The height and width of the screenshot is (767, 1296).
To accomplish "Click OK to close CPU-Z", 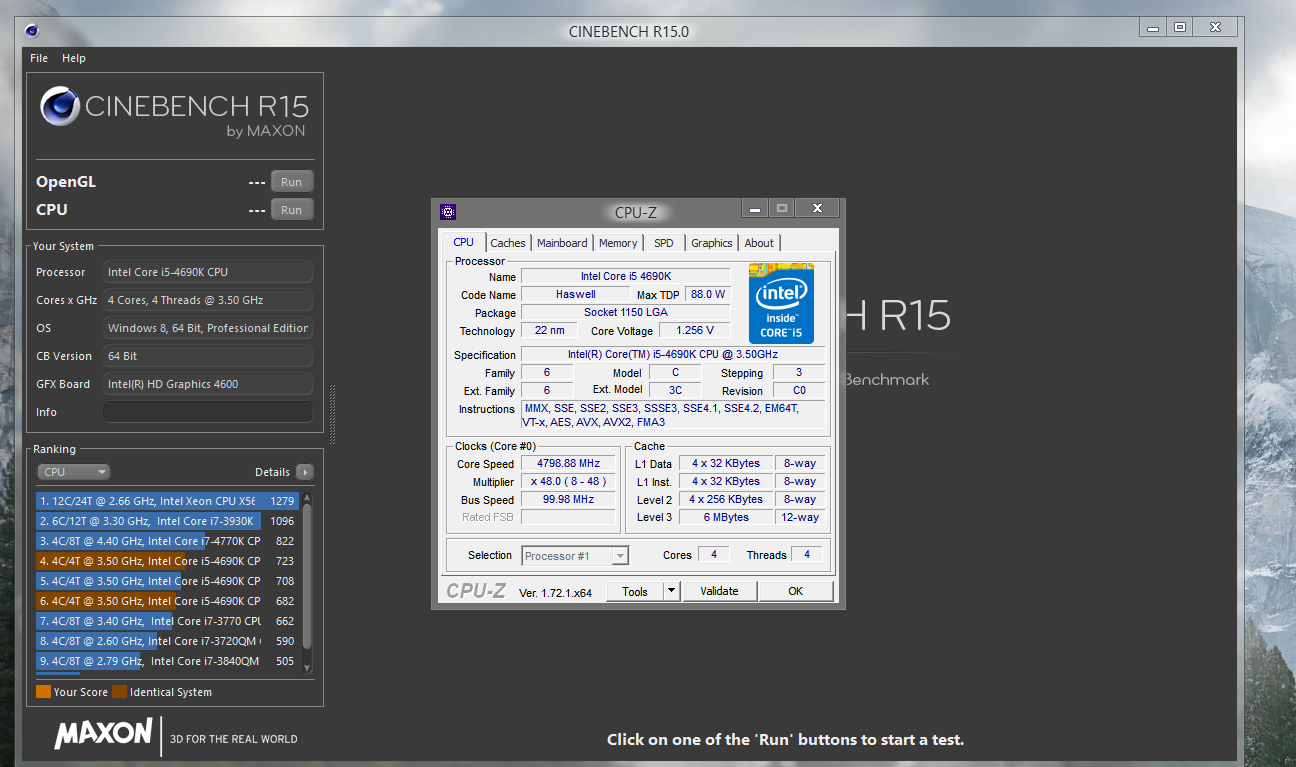I will point(795,591).
